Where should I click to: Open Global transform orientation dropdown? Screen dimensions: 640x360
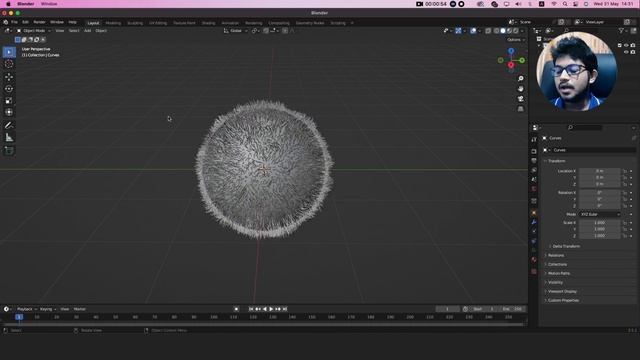pos(236,31)
